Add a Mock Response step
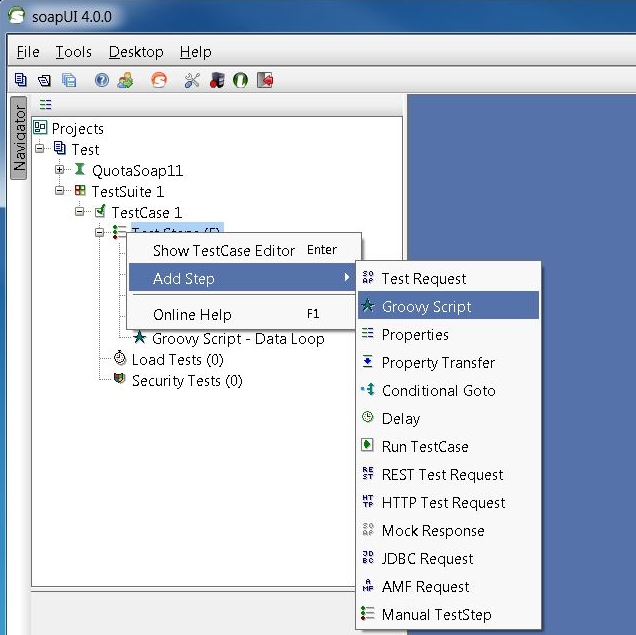 (448, 530)
